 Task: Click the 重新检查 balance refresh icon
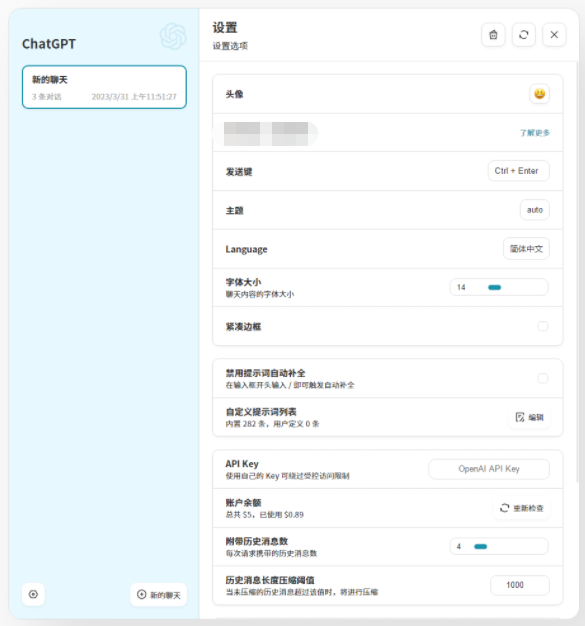pyautogui.click(x=505, y=508)
